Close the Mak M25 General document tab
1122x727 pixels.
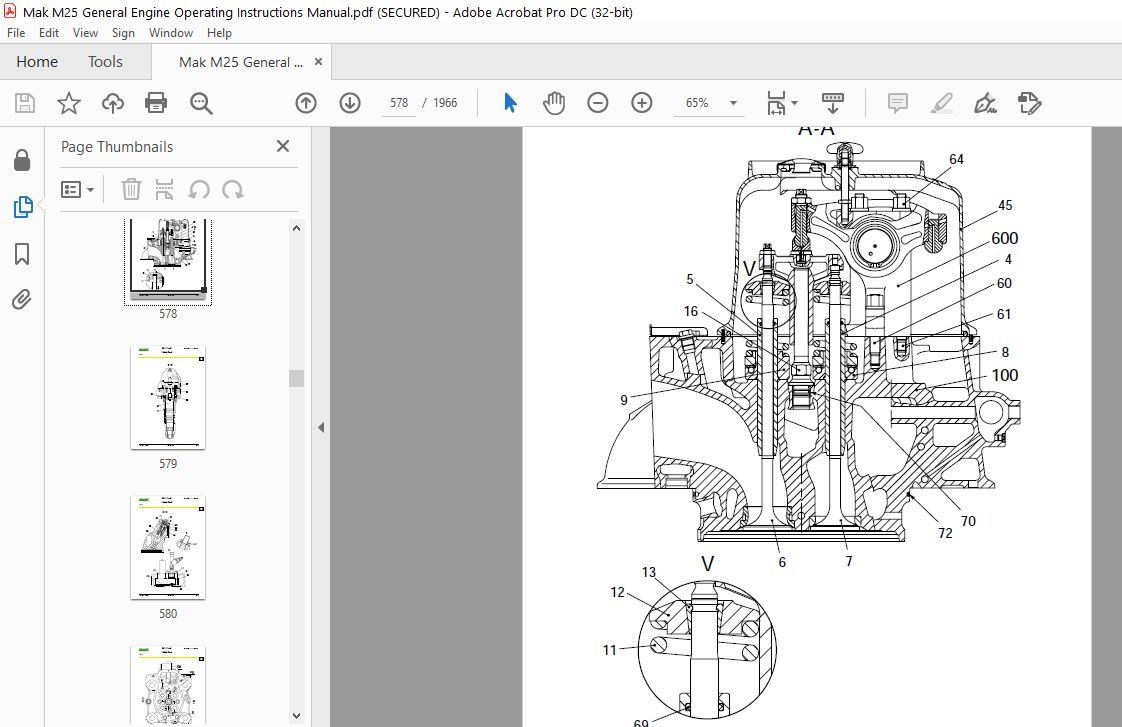(x=318, y=62)
